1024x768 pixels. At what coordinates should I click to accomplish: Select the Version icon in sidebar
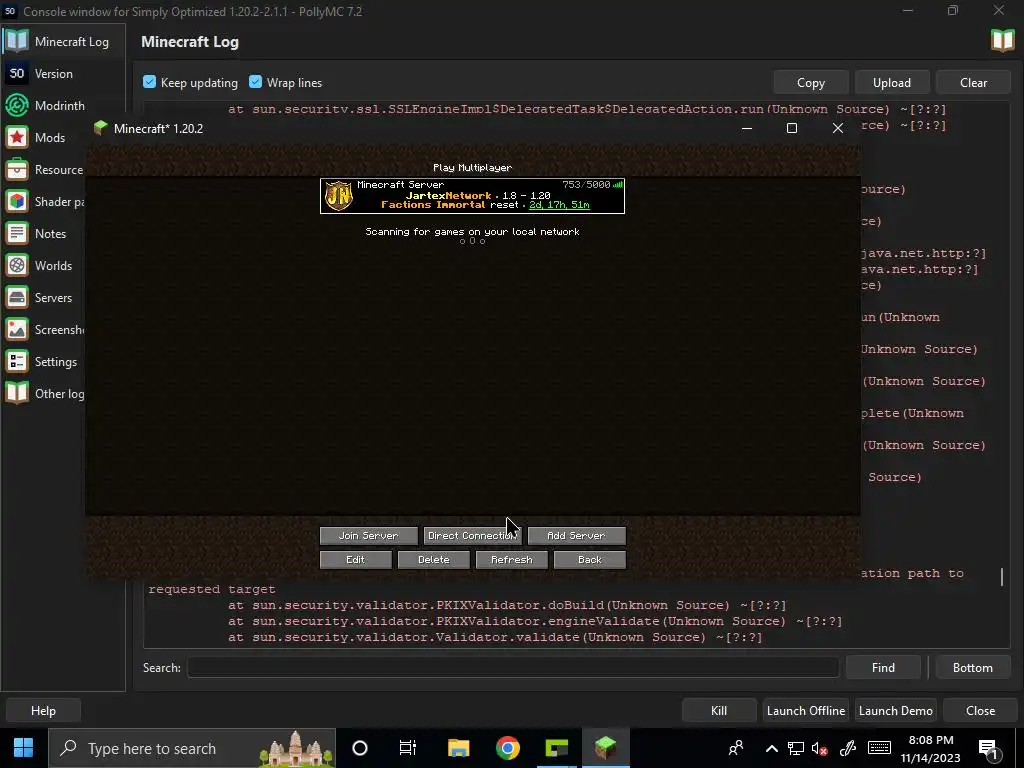pos(17,73)
